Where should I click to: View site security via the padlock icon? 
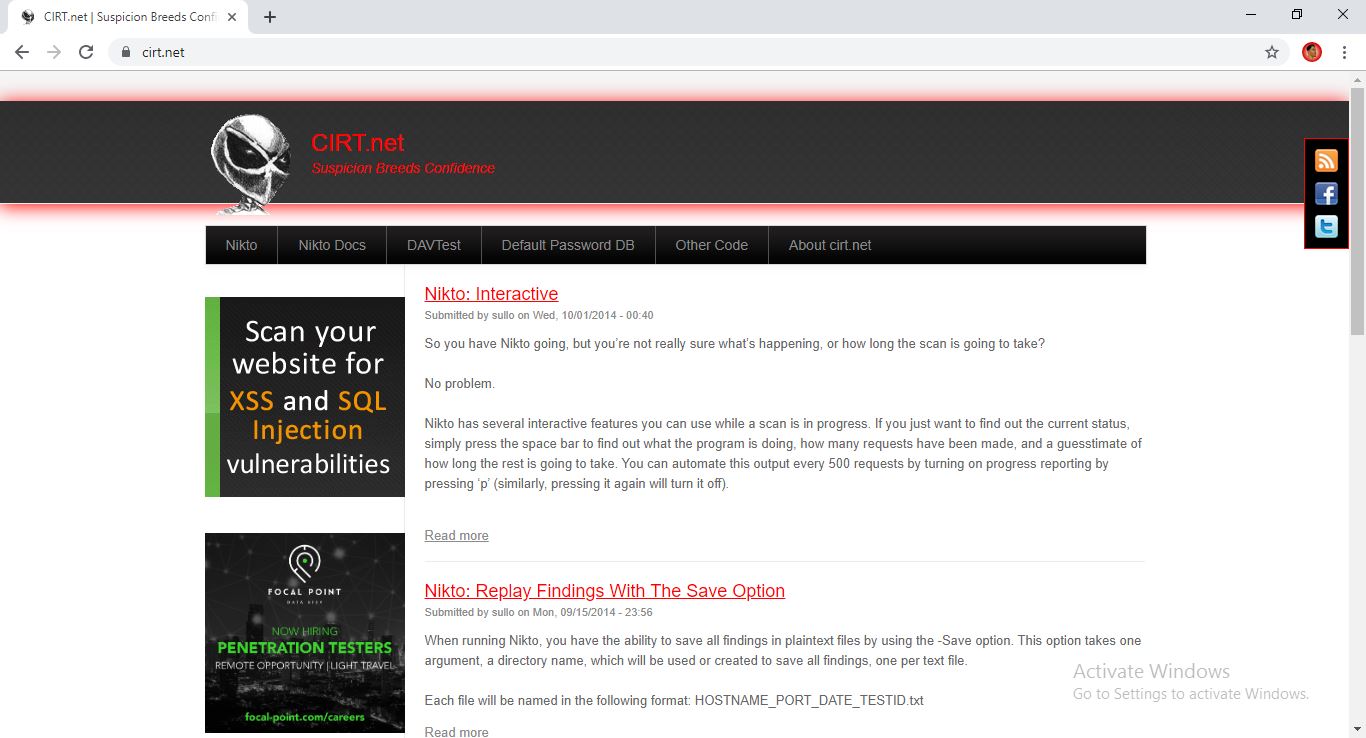pyautogui.click(x=125, y=51)
